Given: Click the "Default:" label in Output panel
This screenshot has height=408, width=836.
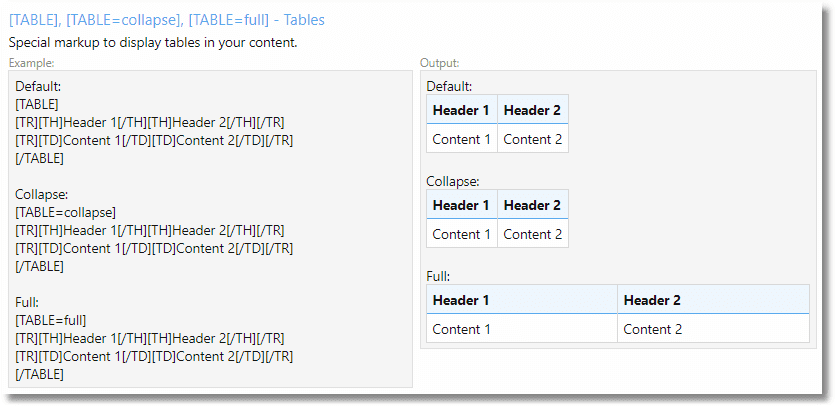Looking at the screenshot, I should point(449,86).
